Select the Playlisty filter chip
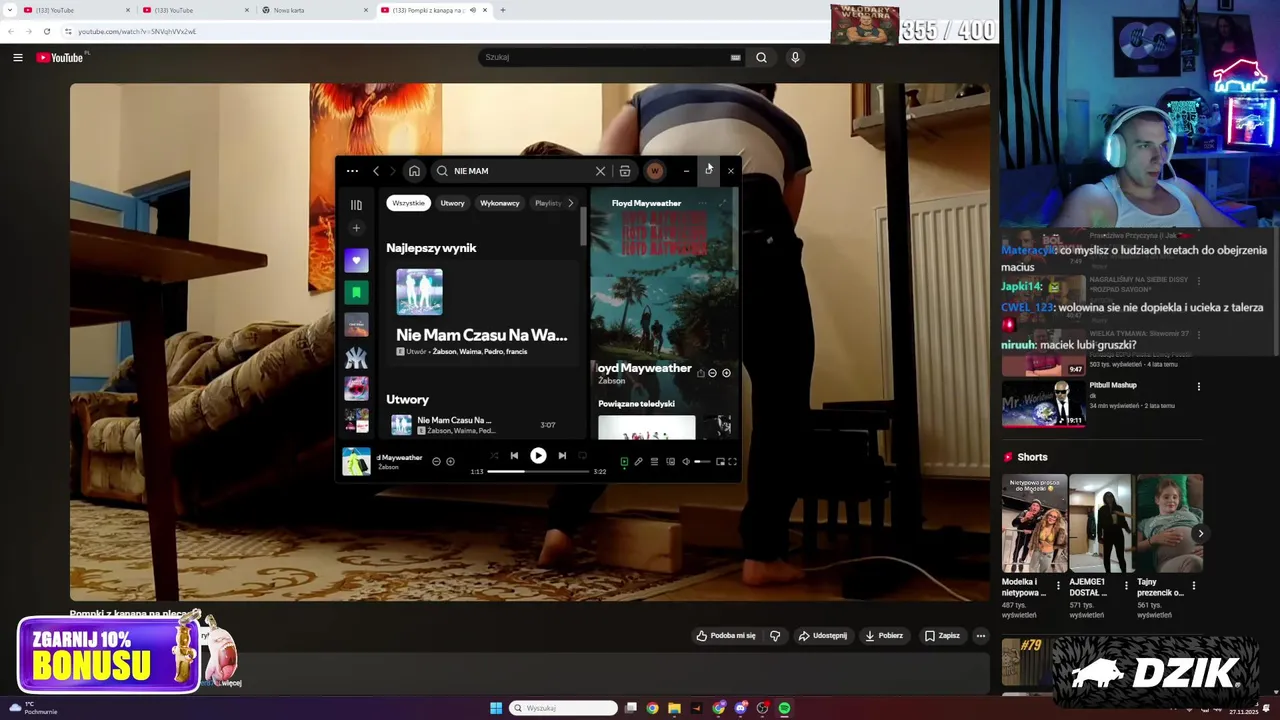This screenshot has width=1280, height=720. click(548, 203)
